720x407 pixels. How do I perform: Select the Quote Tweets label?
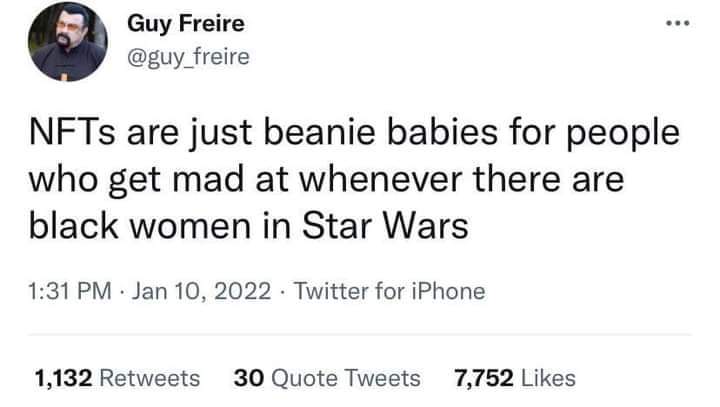346,379
